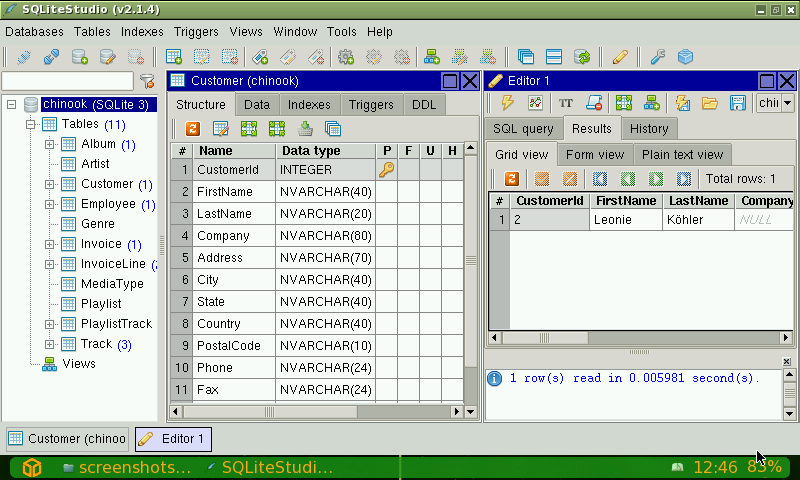
Task: Click the clear history scroll icon
Action: click(x=594, y=103)
